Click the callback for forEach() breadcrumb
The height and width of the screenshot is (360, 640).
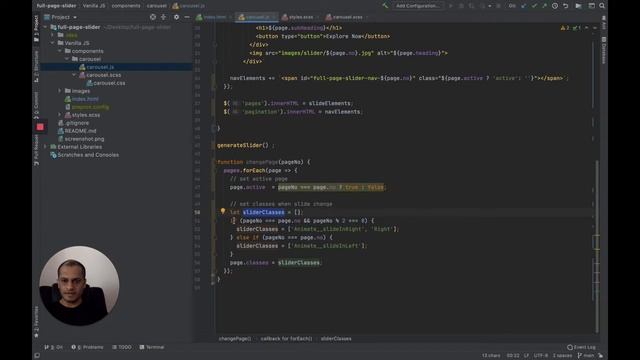click(x=286, y=338)
